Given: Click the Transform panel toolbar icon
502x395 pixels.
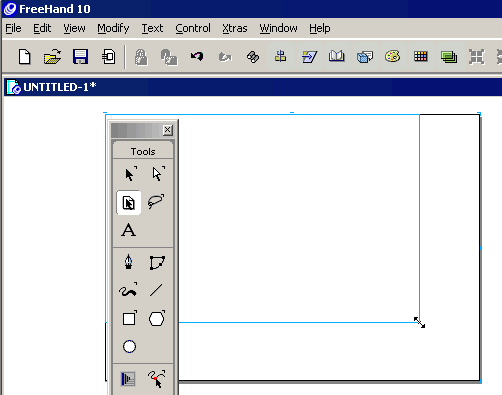Looking at the screenshot, I should pos(309,57).
